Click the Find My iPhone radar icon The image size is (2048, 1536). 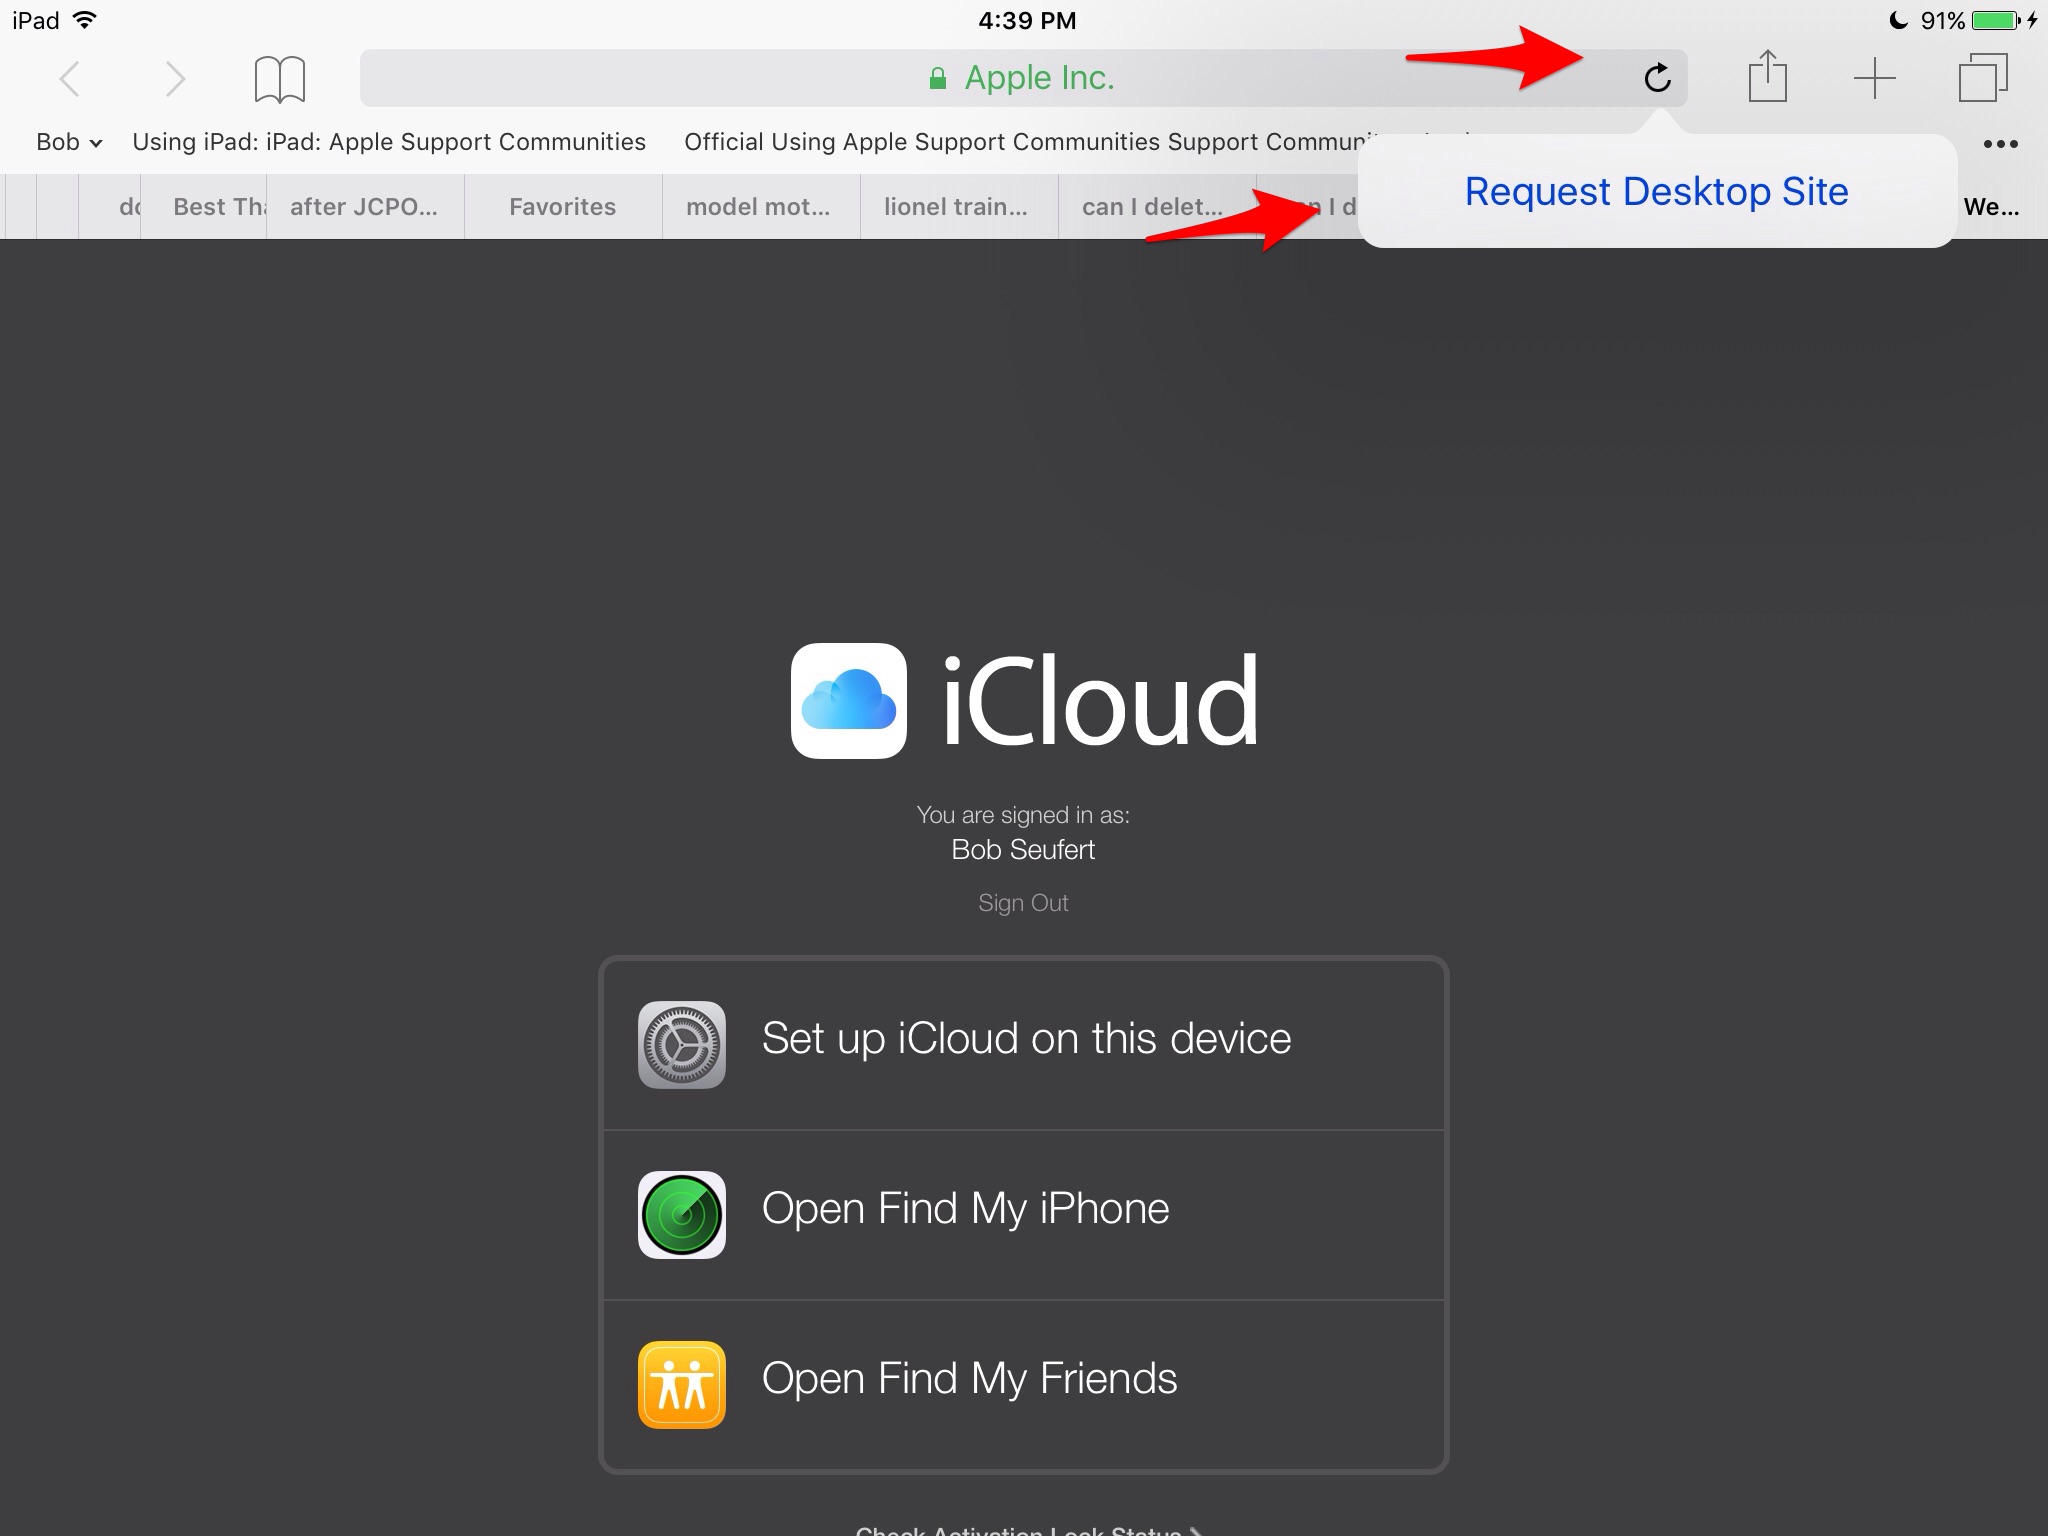[x=682, y=1214]
